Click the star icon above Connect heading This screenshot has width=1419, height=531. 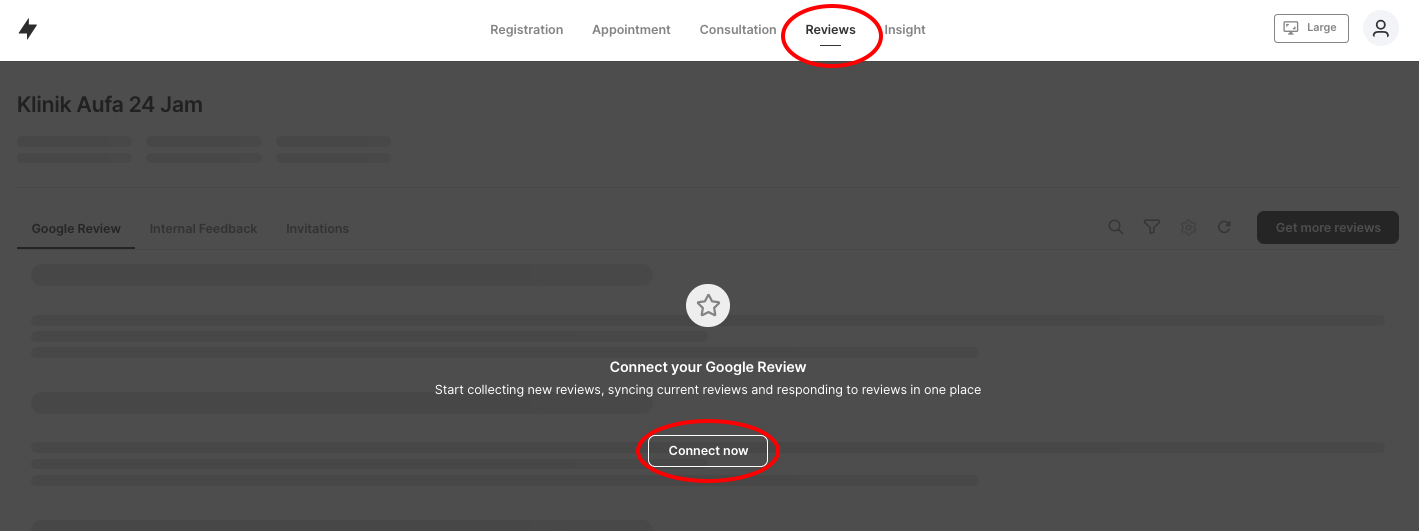708,306
